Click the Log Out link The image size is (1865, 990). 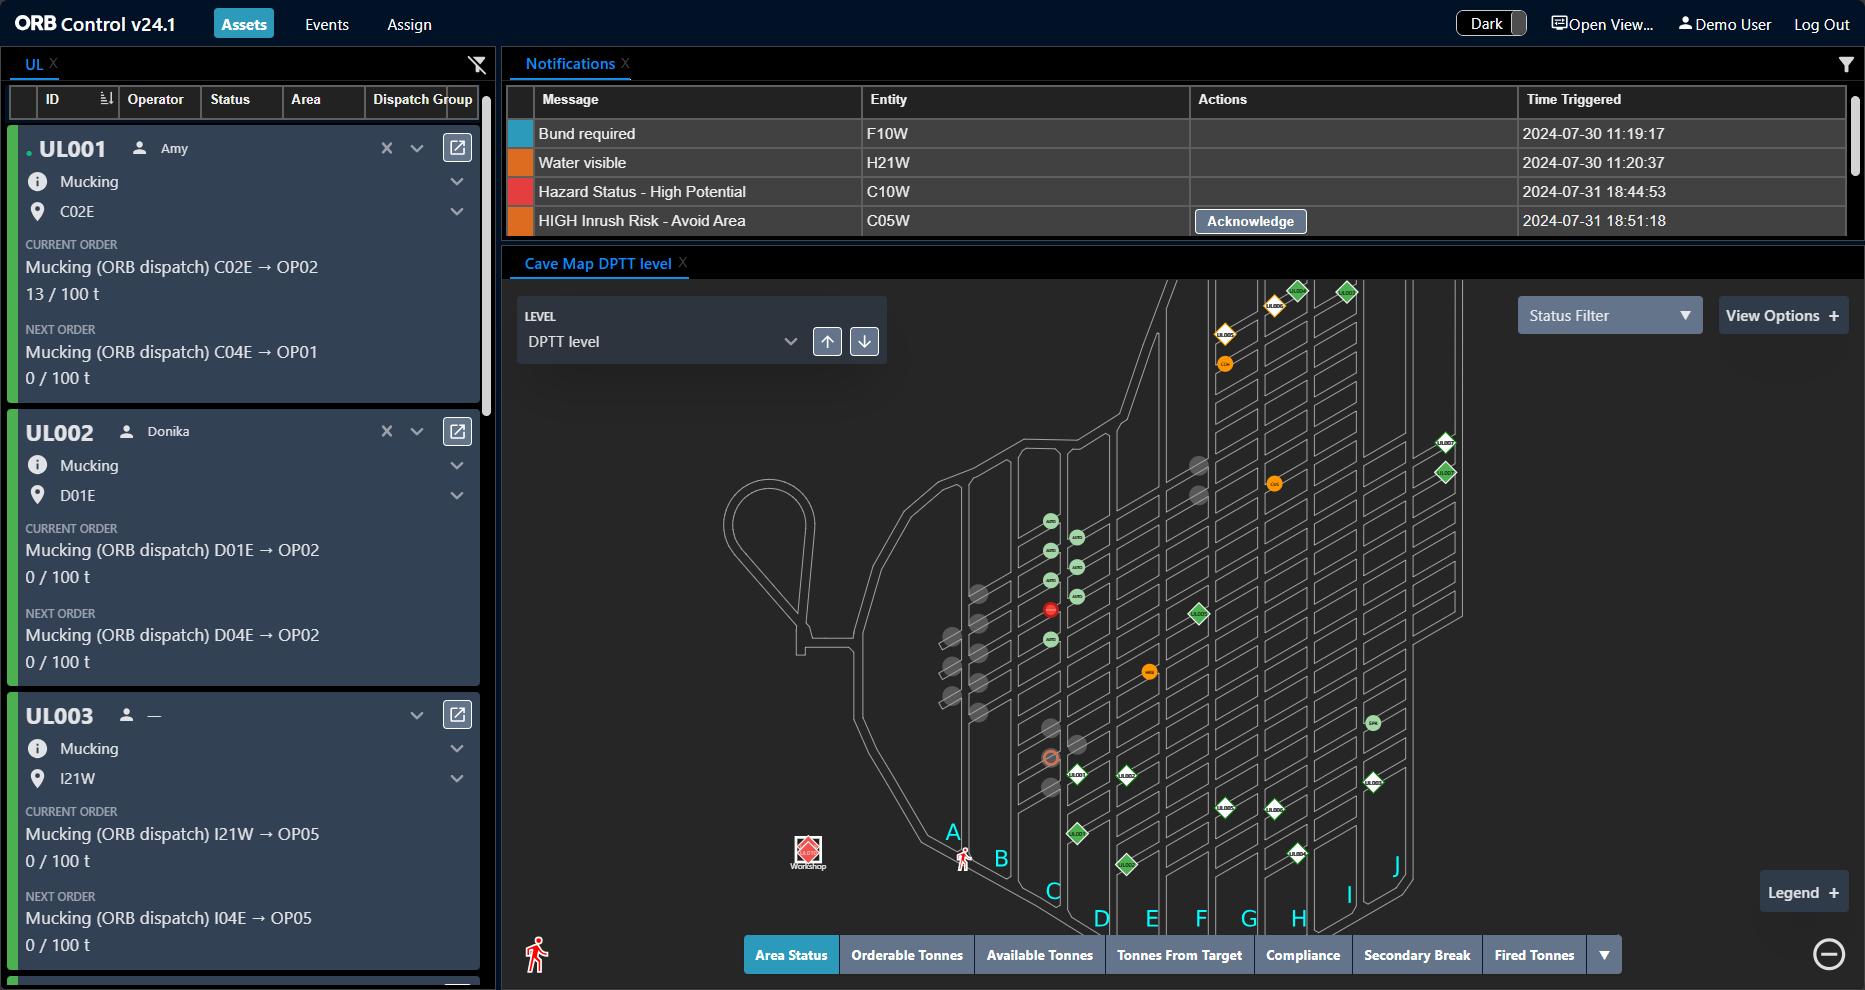pos(1821,24)
